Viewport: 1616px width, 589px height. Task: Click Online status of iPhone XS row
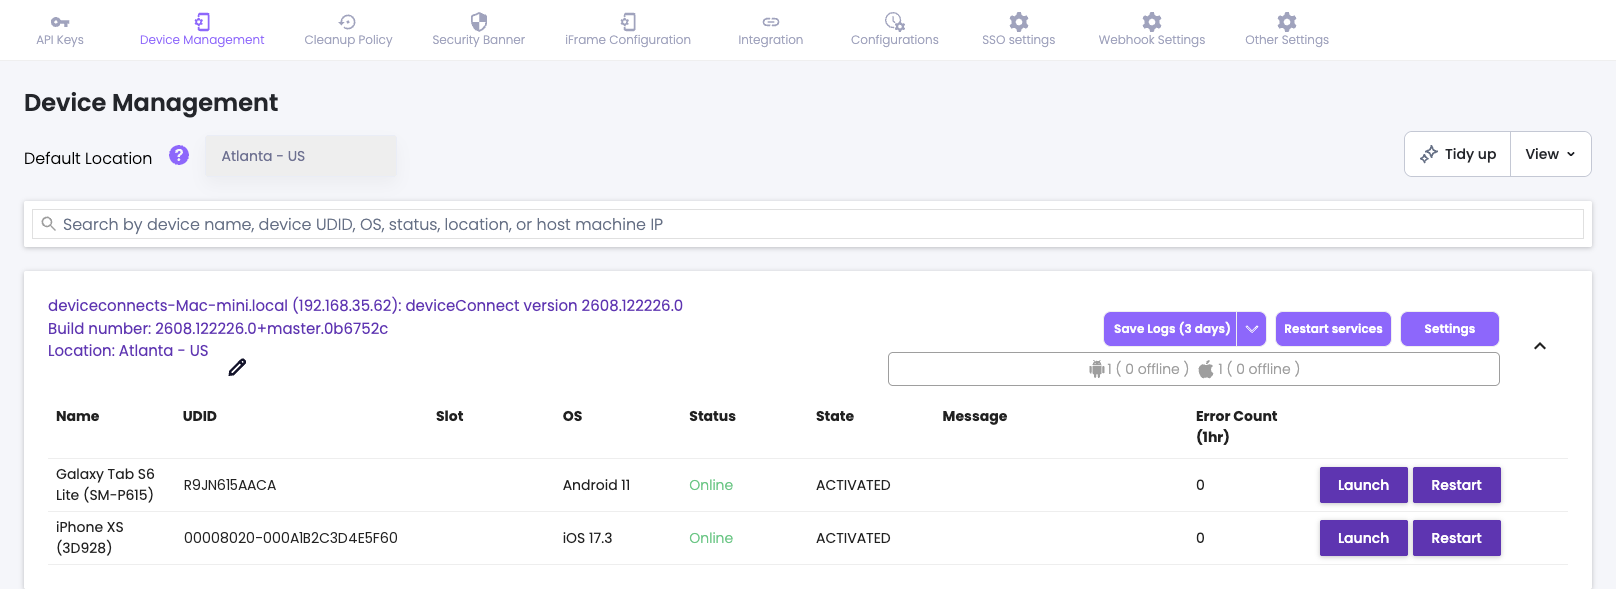[711, 538]
